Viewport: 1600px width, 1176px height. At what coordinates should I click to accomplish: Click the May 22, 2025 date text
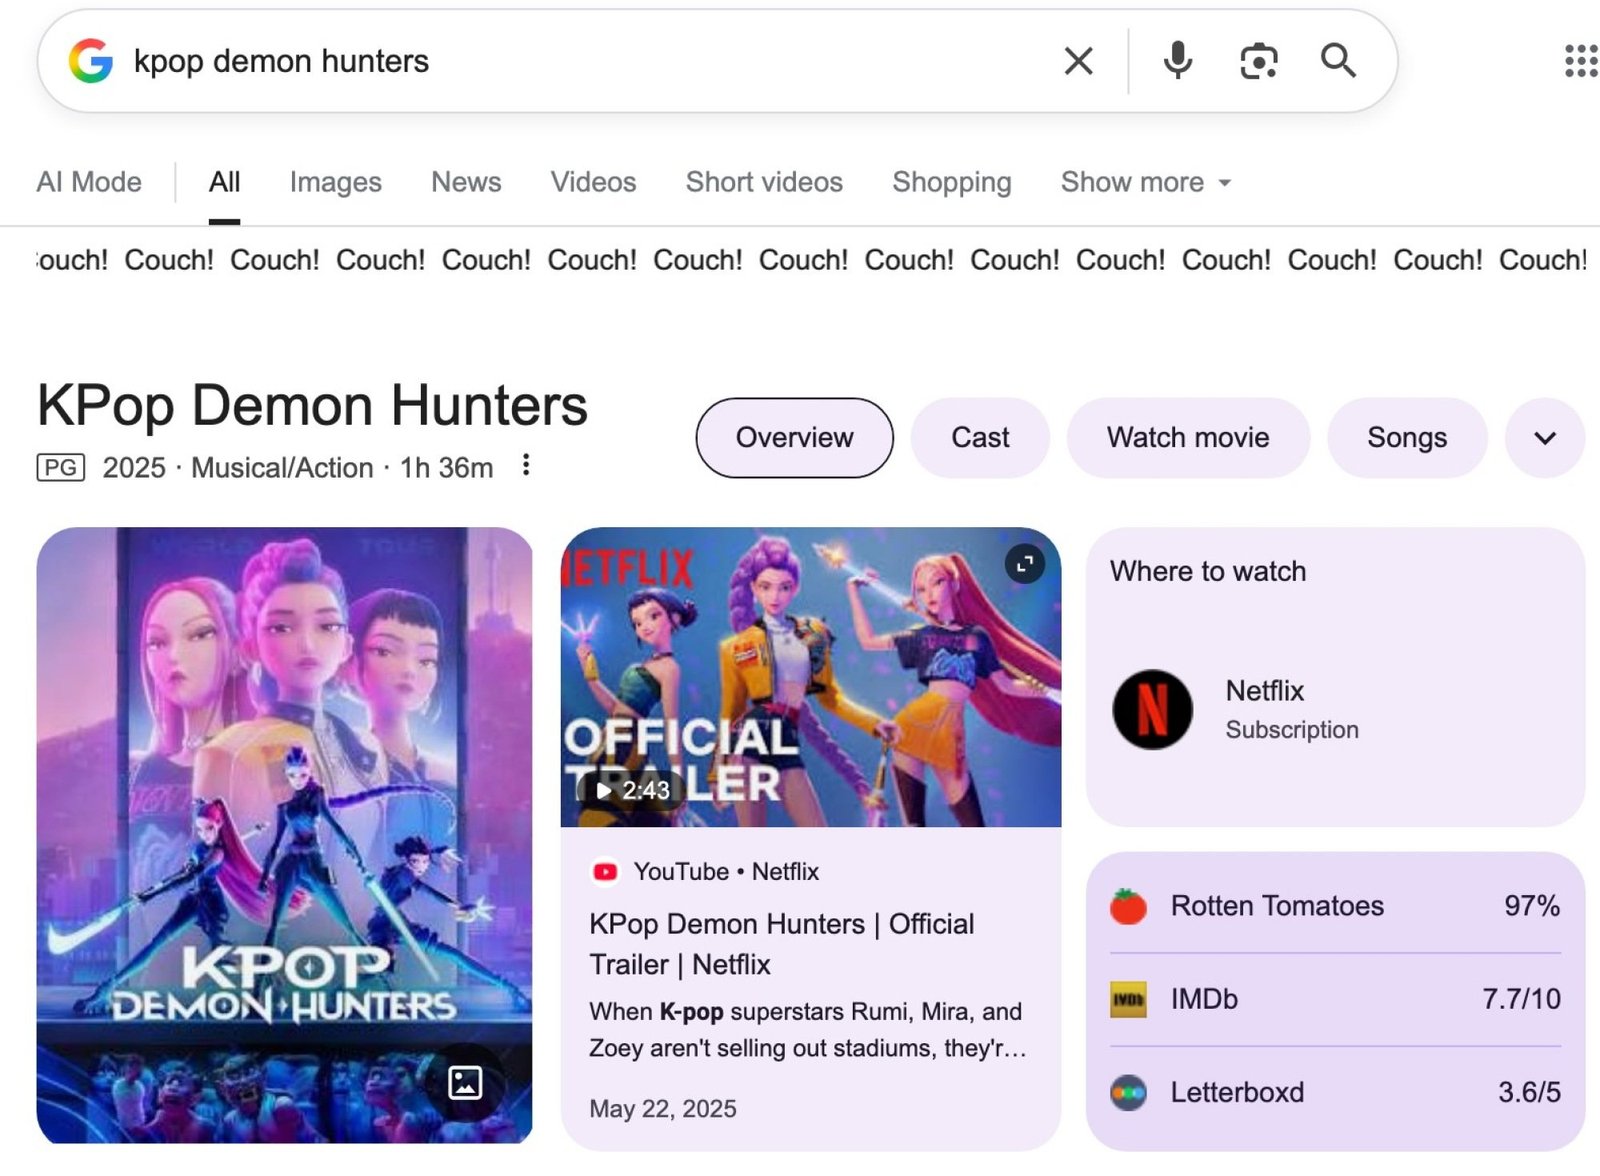tap(662, 1109)
